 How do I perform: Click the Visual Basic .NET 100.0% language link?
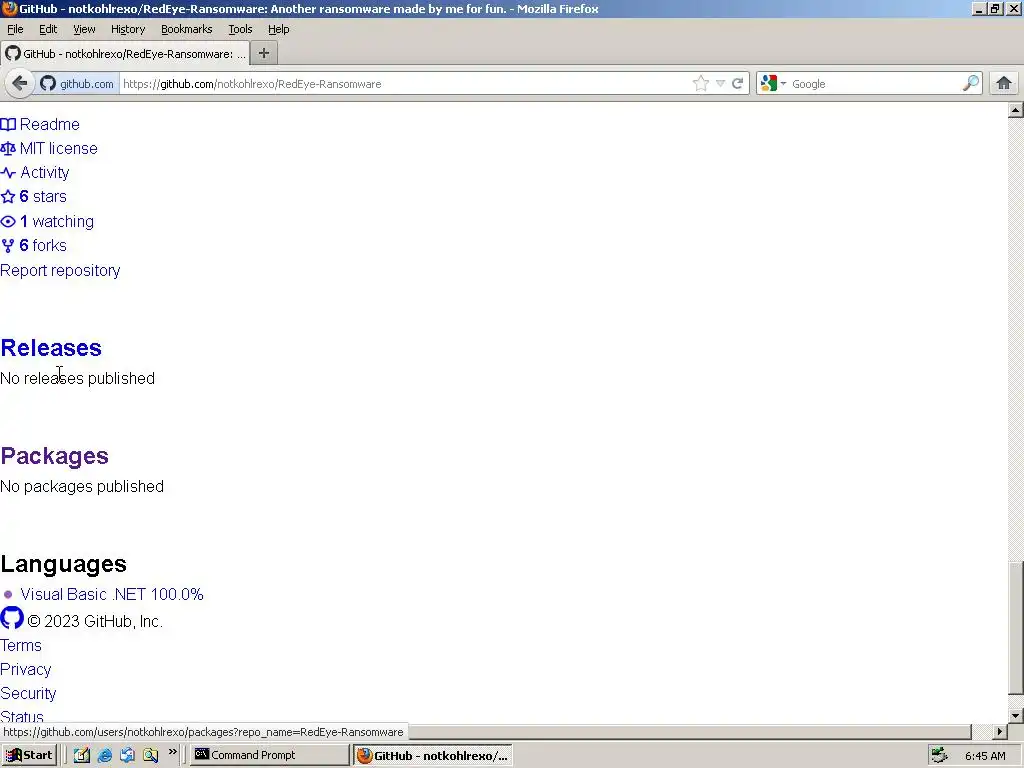(x=112, y=594)
